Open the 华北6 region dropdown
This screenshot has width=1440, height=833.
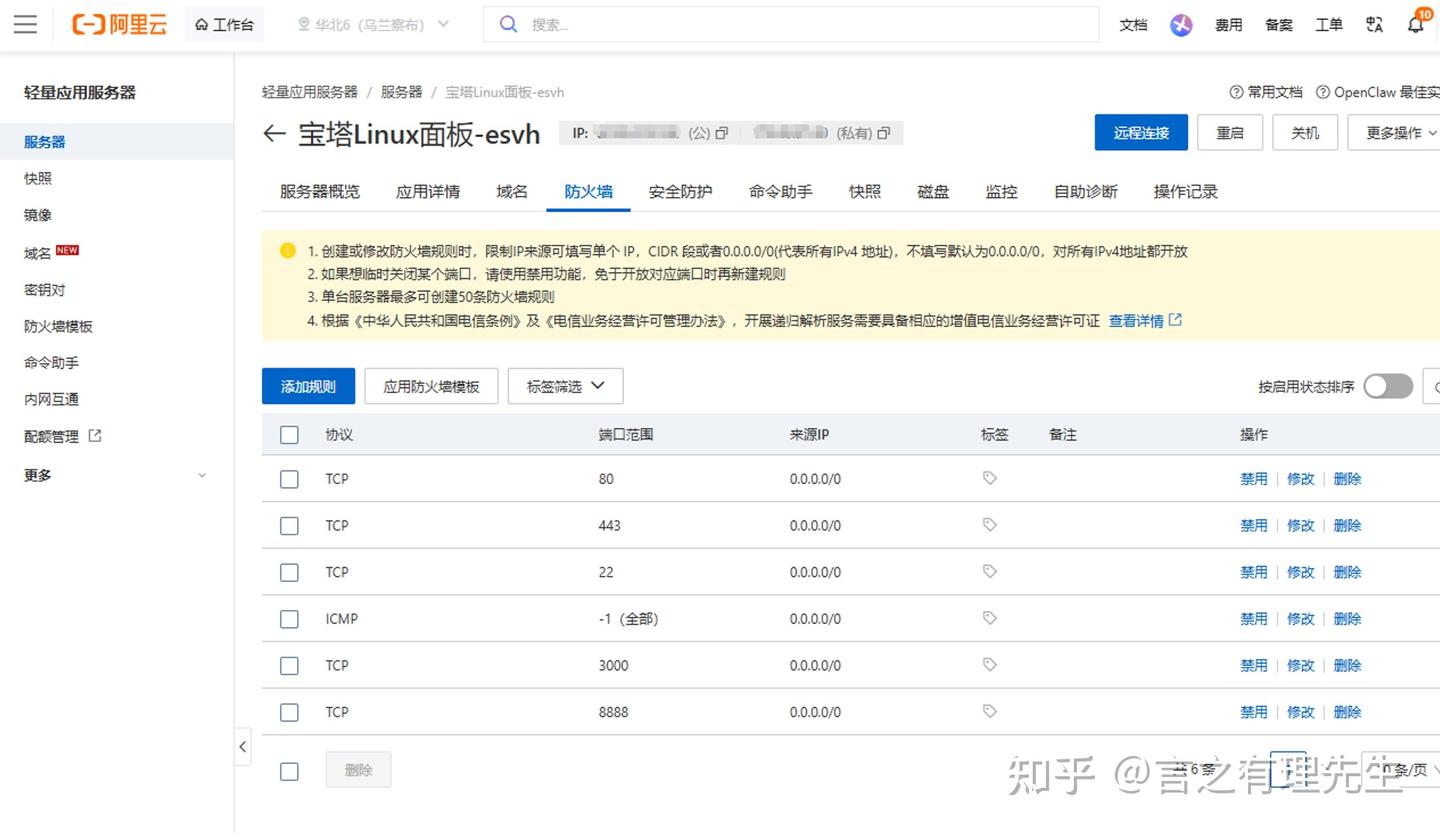click(374, 25)
